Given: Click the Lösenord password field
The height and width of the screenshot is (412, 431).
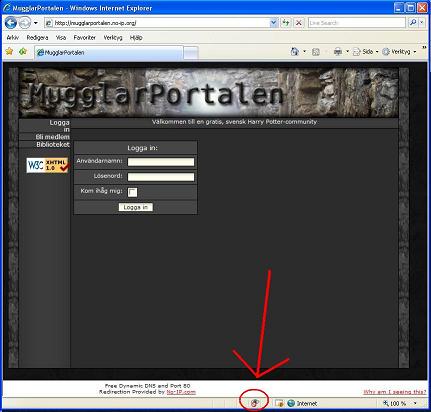Looking at the screenshot, I should (161, 177).
